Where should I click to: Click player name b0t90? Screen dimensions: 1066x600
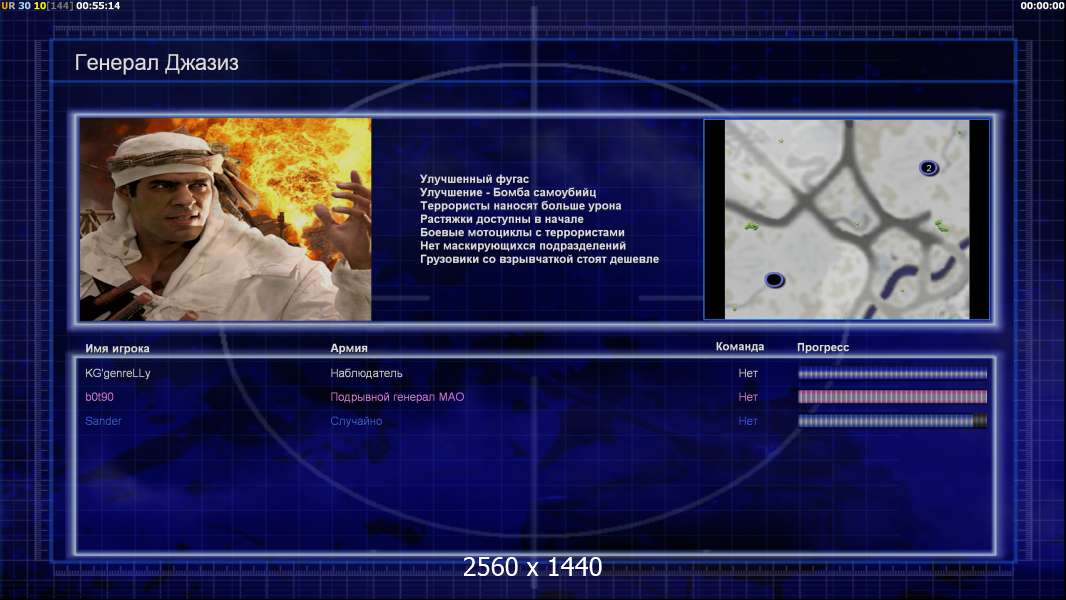click(x=99, y=397)
